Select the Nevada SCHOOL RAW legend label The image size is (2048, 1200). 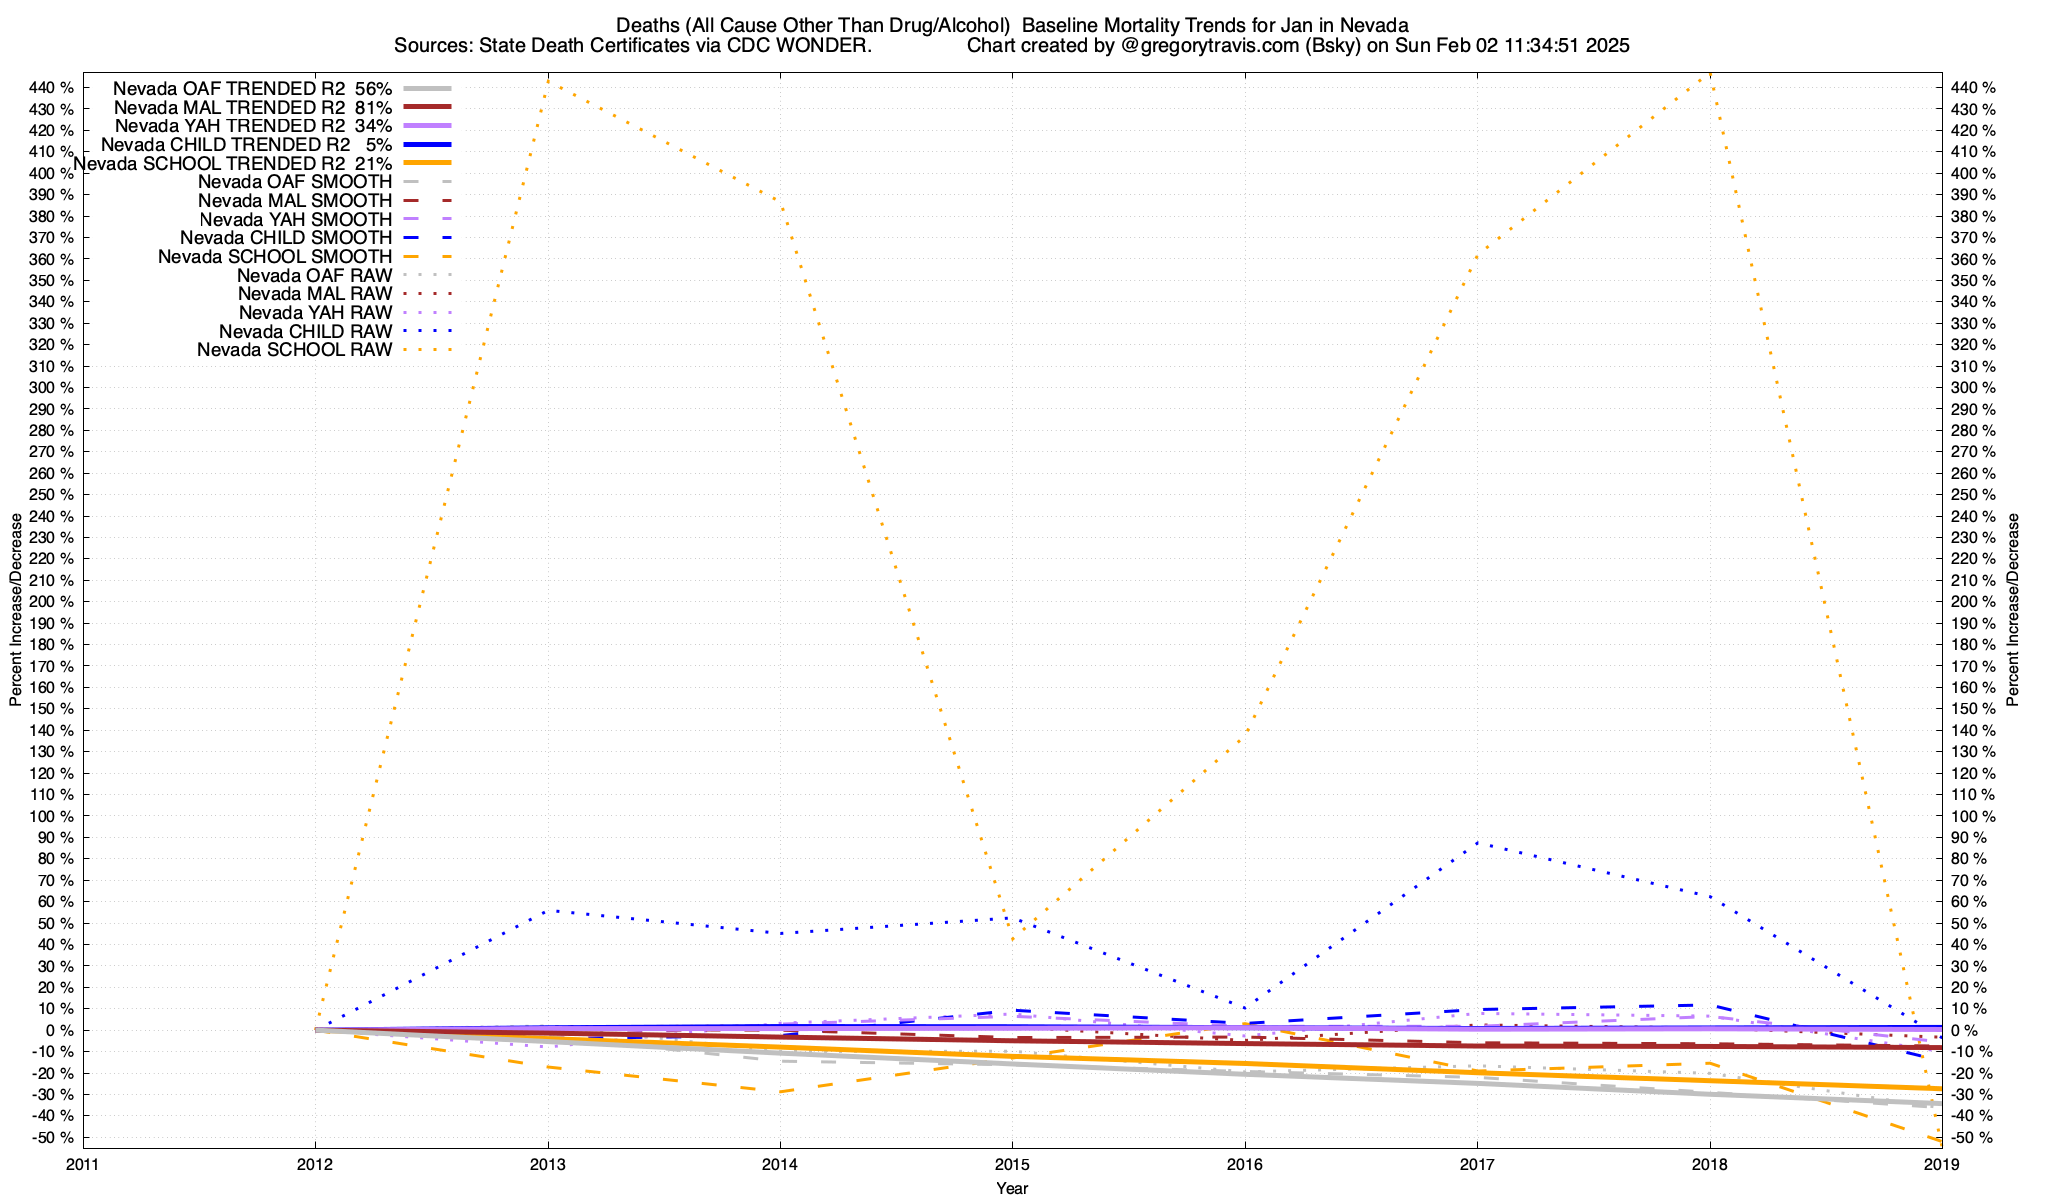coord(294,350)
